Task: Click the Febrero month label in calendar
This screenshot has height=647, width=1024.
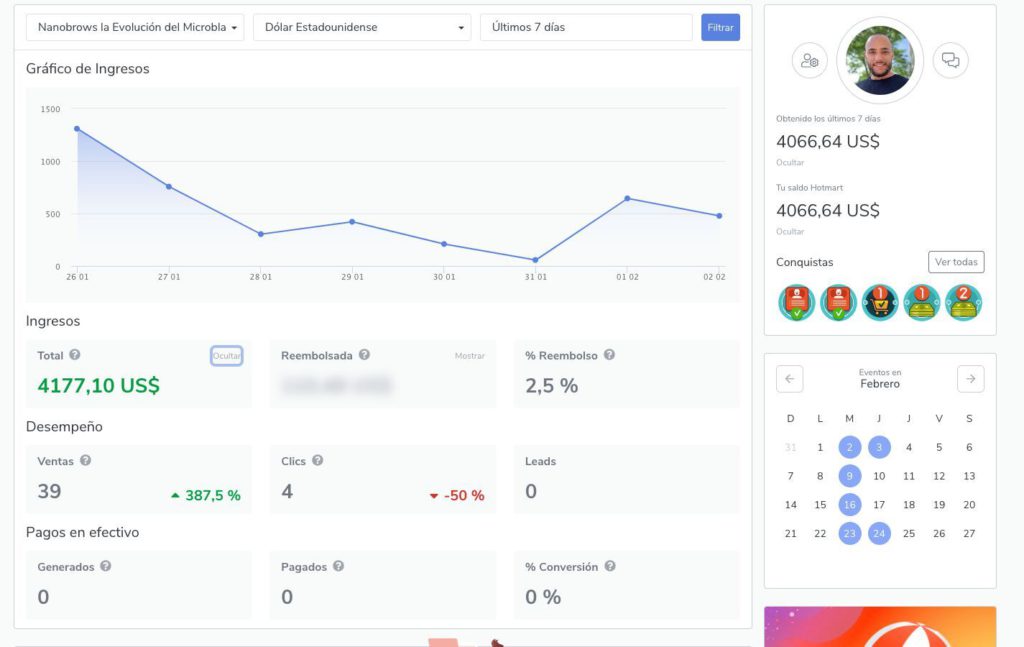Action: pyautogui.click(x=880, y=384)
